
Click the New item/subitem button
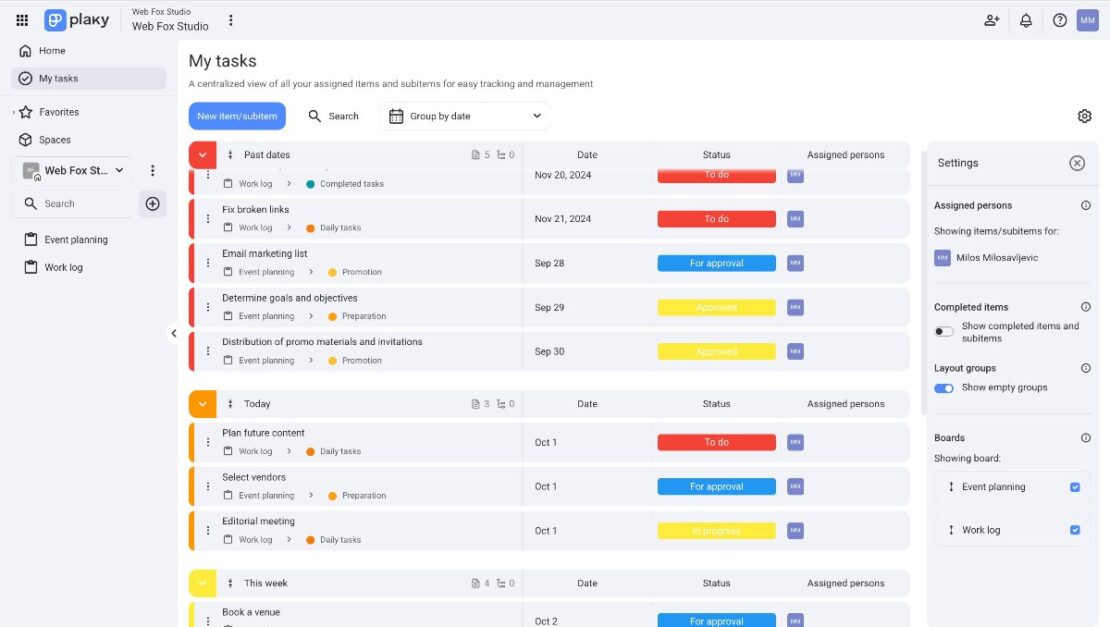click(x=236, y=115)
